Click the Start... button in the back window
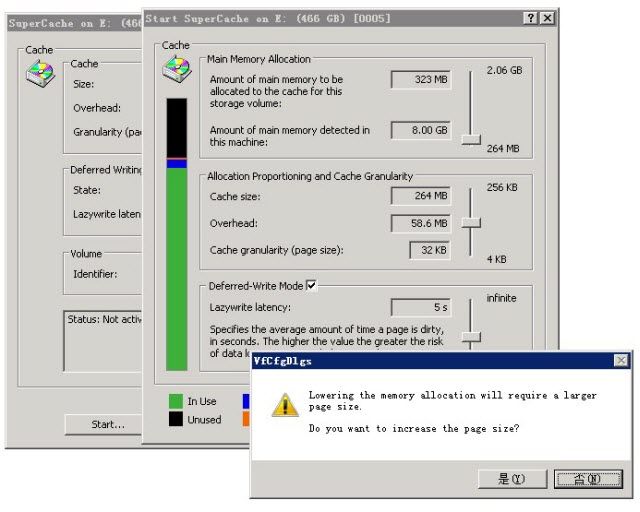The height and width of the screenshot is (512, 640). tap(104, 425)
